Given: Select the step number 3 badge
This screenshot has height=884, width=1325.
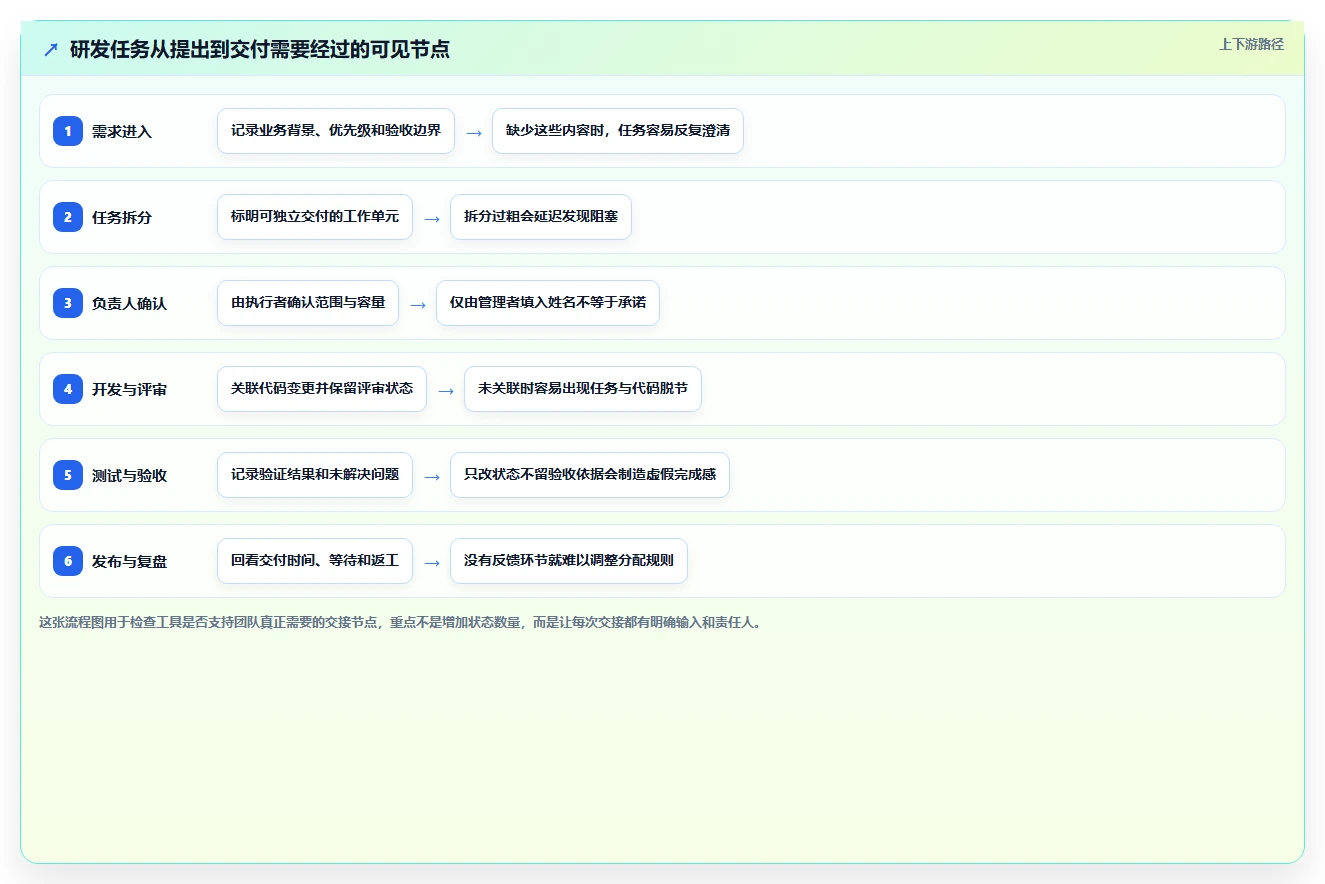Looking at the screenshot, I should [x=68, y=303].
